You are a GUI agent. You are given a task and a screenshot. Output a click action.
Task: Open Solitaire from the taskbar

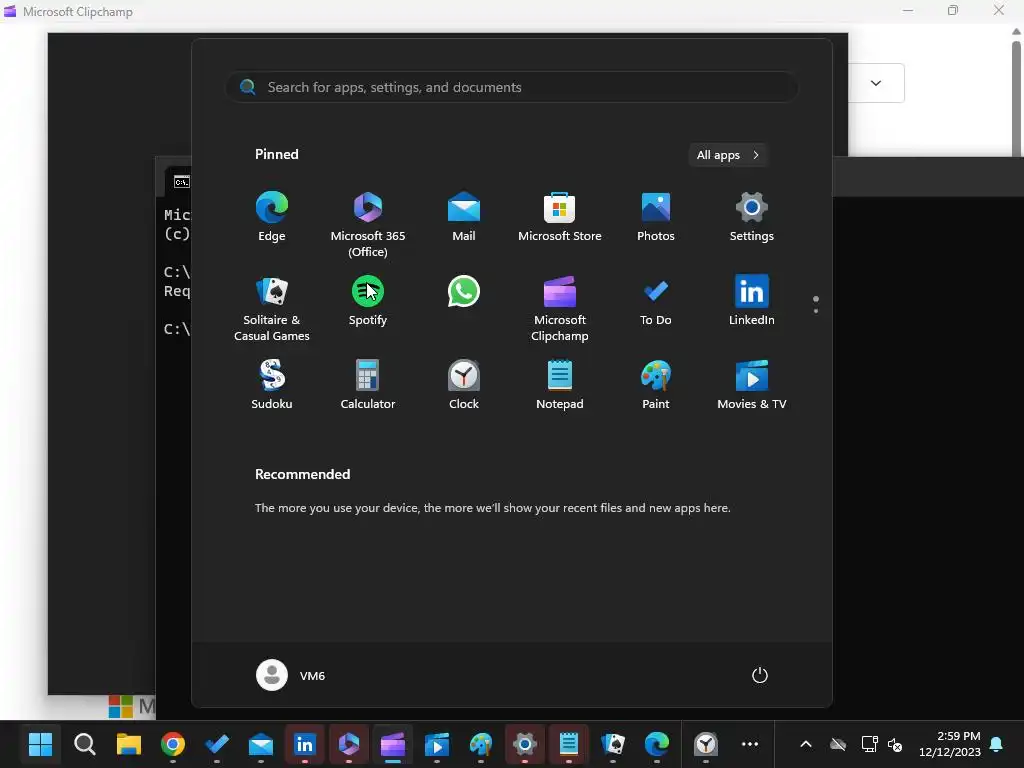point(613,744)
